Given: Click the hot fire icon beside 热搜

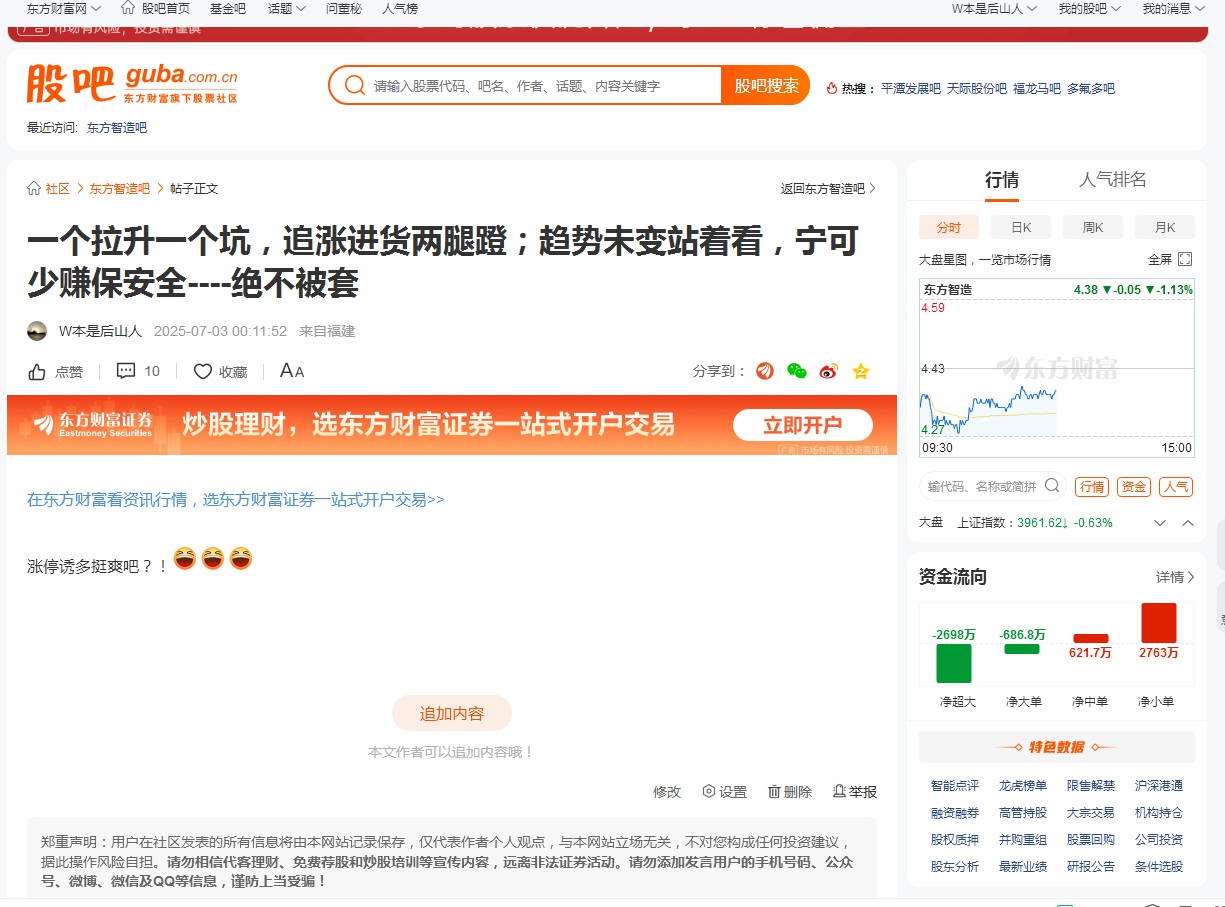Looking at the screenshot, I should 832,88.
